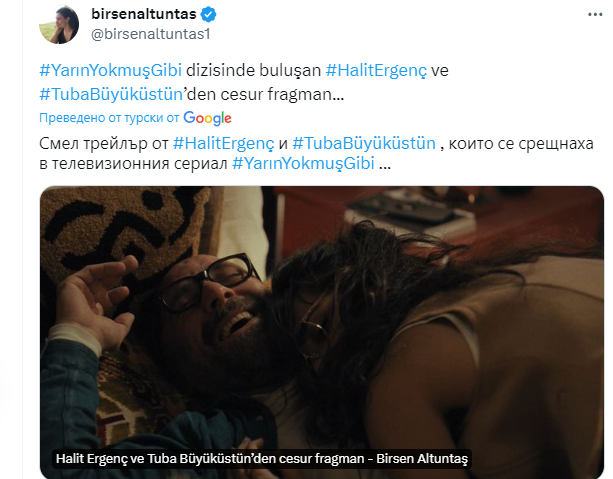Open birsenaltuntas profile avatar picture

pyautogui.click(x=59, y=25)
